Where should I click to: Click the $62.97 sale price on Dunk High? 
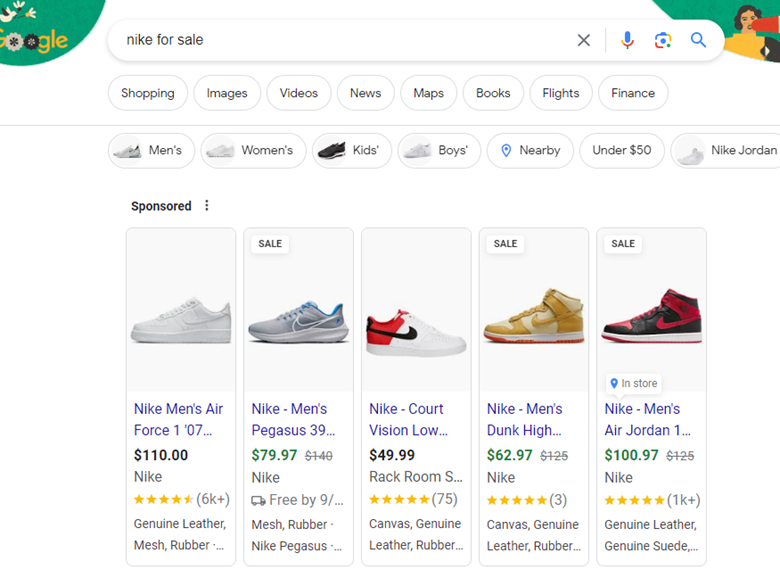point(509,455)
